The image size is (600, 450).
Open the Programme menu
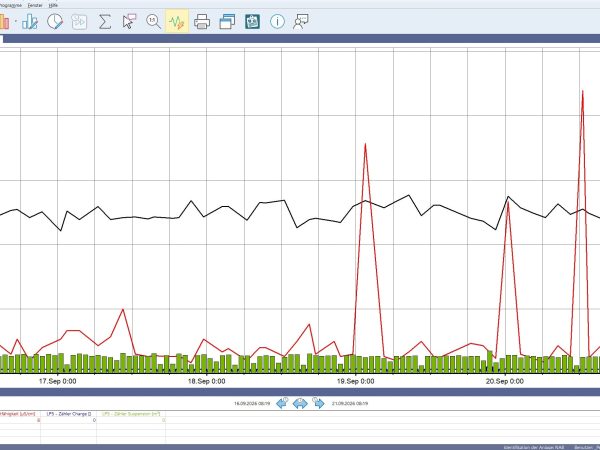click(11, 5)
